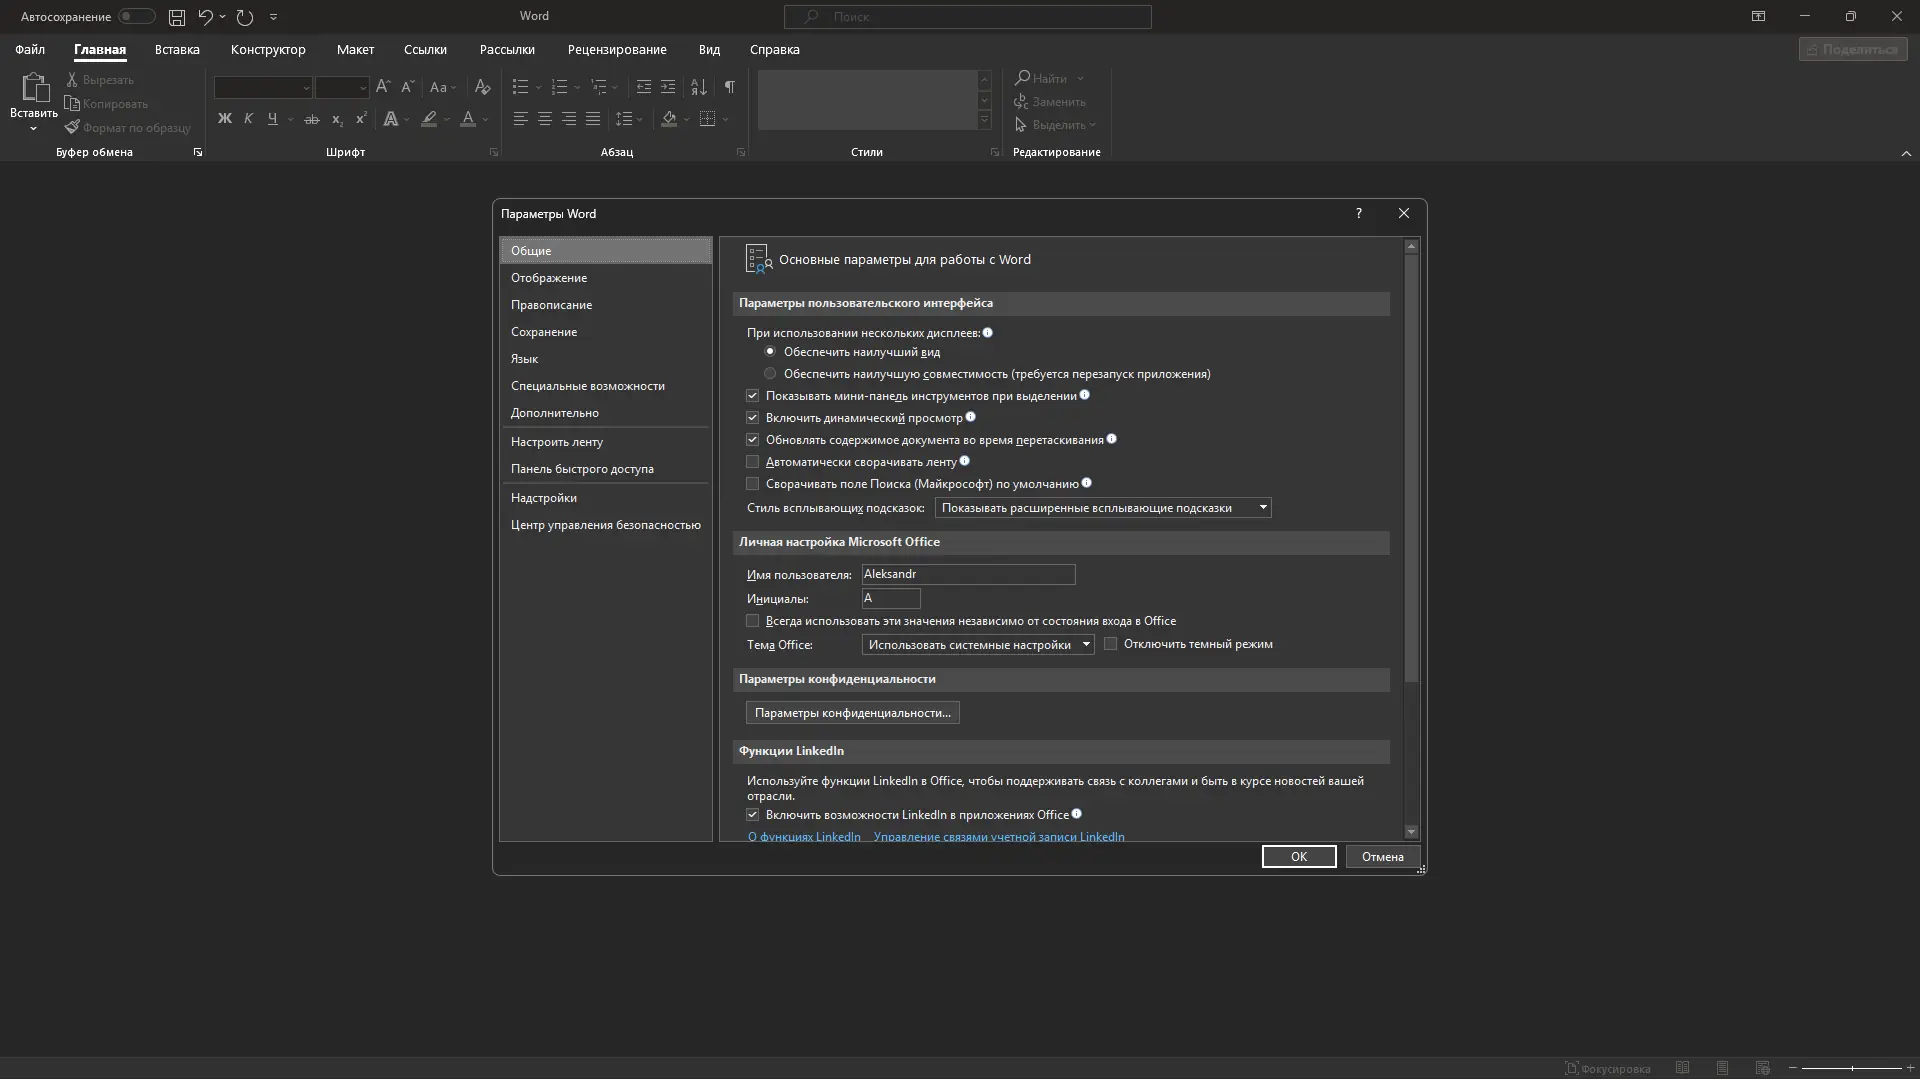This screenshot has width=1920, height=1080.
Task: Check Отключить темный режим box
Action: tap(1110, 644)
